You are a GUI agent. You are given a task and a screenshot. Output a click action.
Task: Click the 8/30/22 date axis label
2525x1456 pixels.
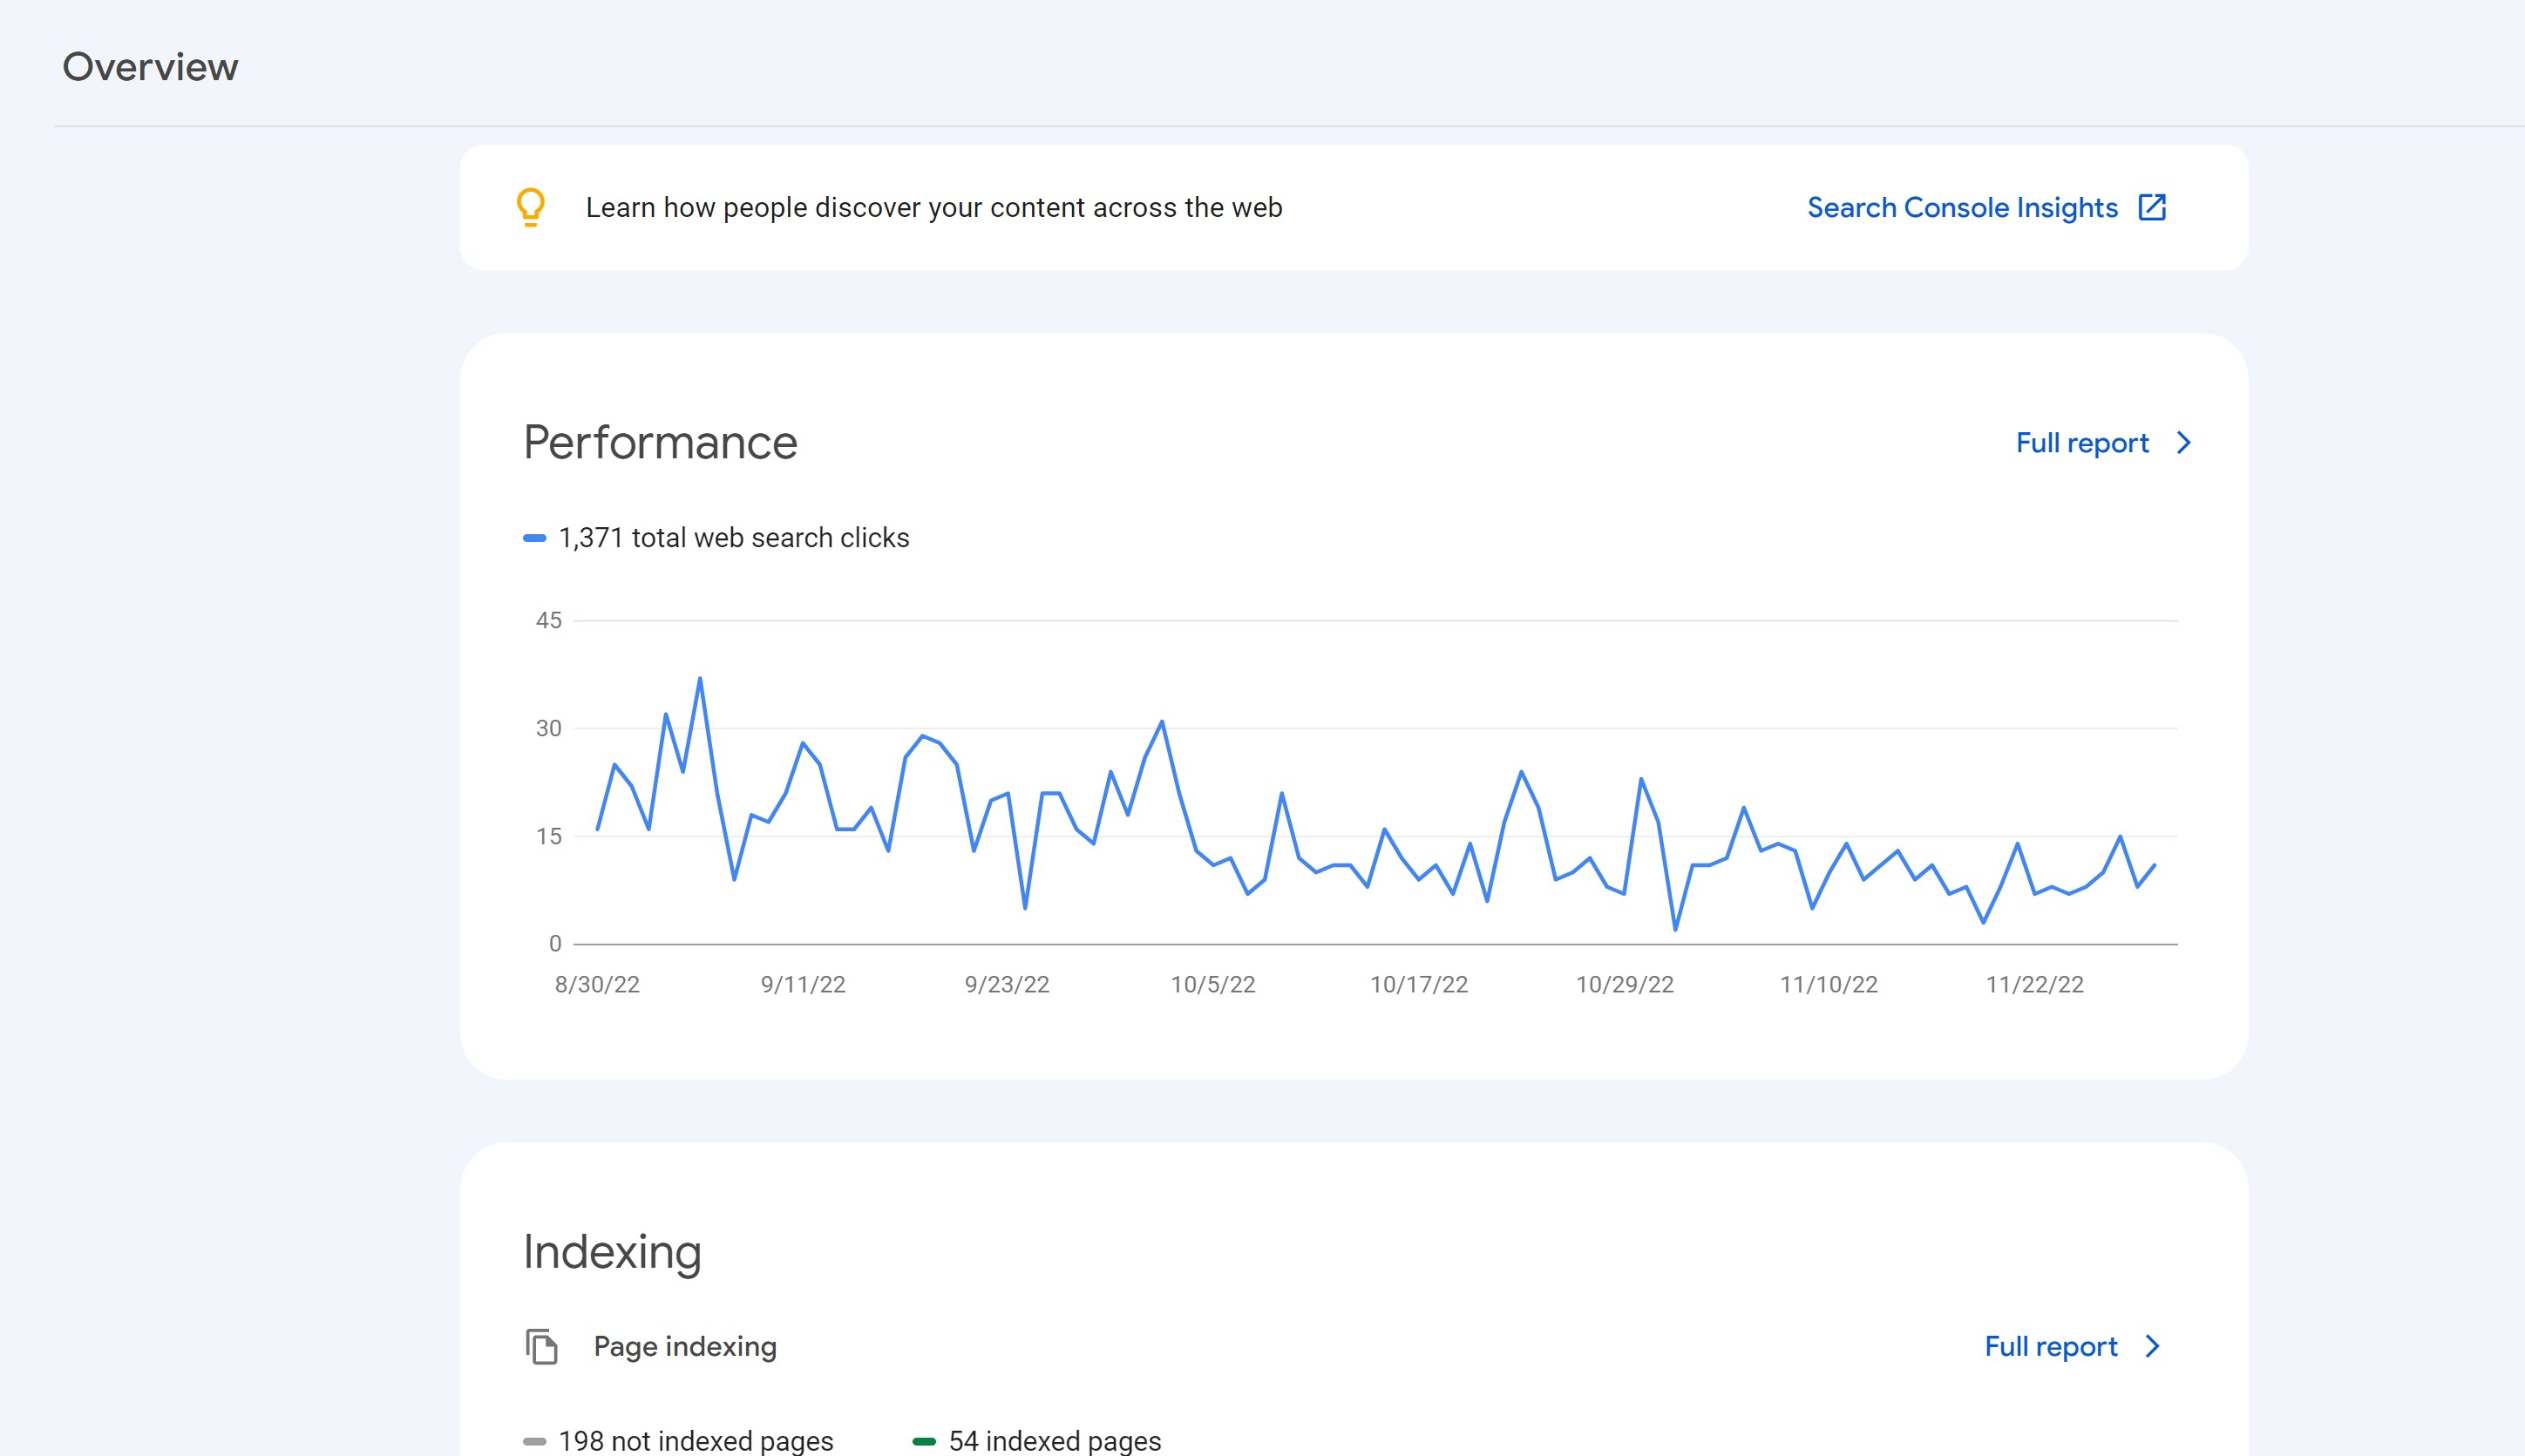point(597,984)
